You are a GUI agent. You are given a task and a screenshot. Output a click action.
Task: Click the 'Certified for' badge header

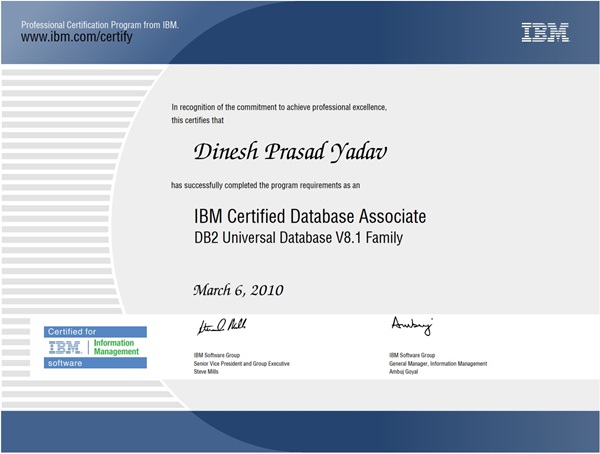click(72, 331)
